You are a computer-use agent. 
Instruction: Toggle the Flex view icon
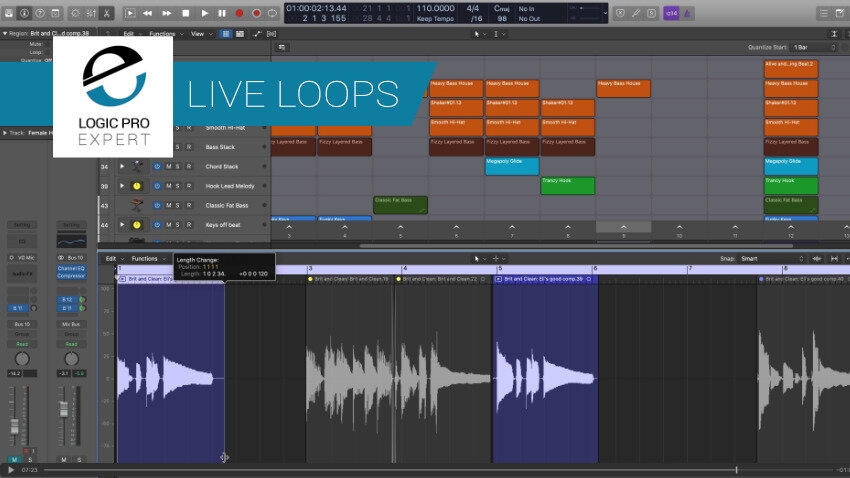272,34
